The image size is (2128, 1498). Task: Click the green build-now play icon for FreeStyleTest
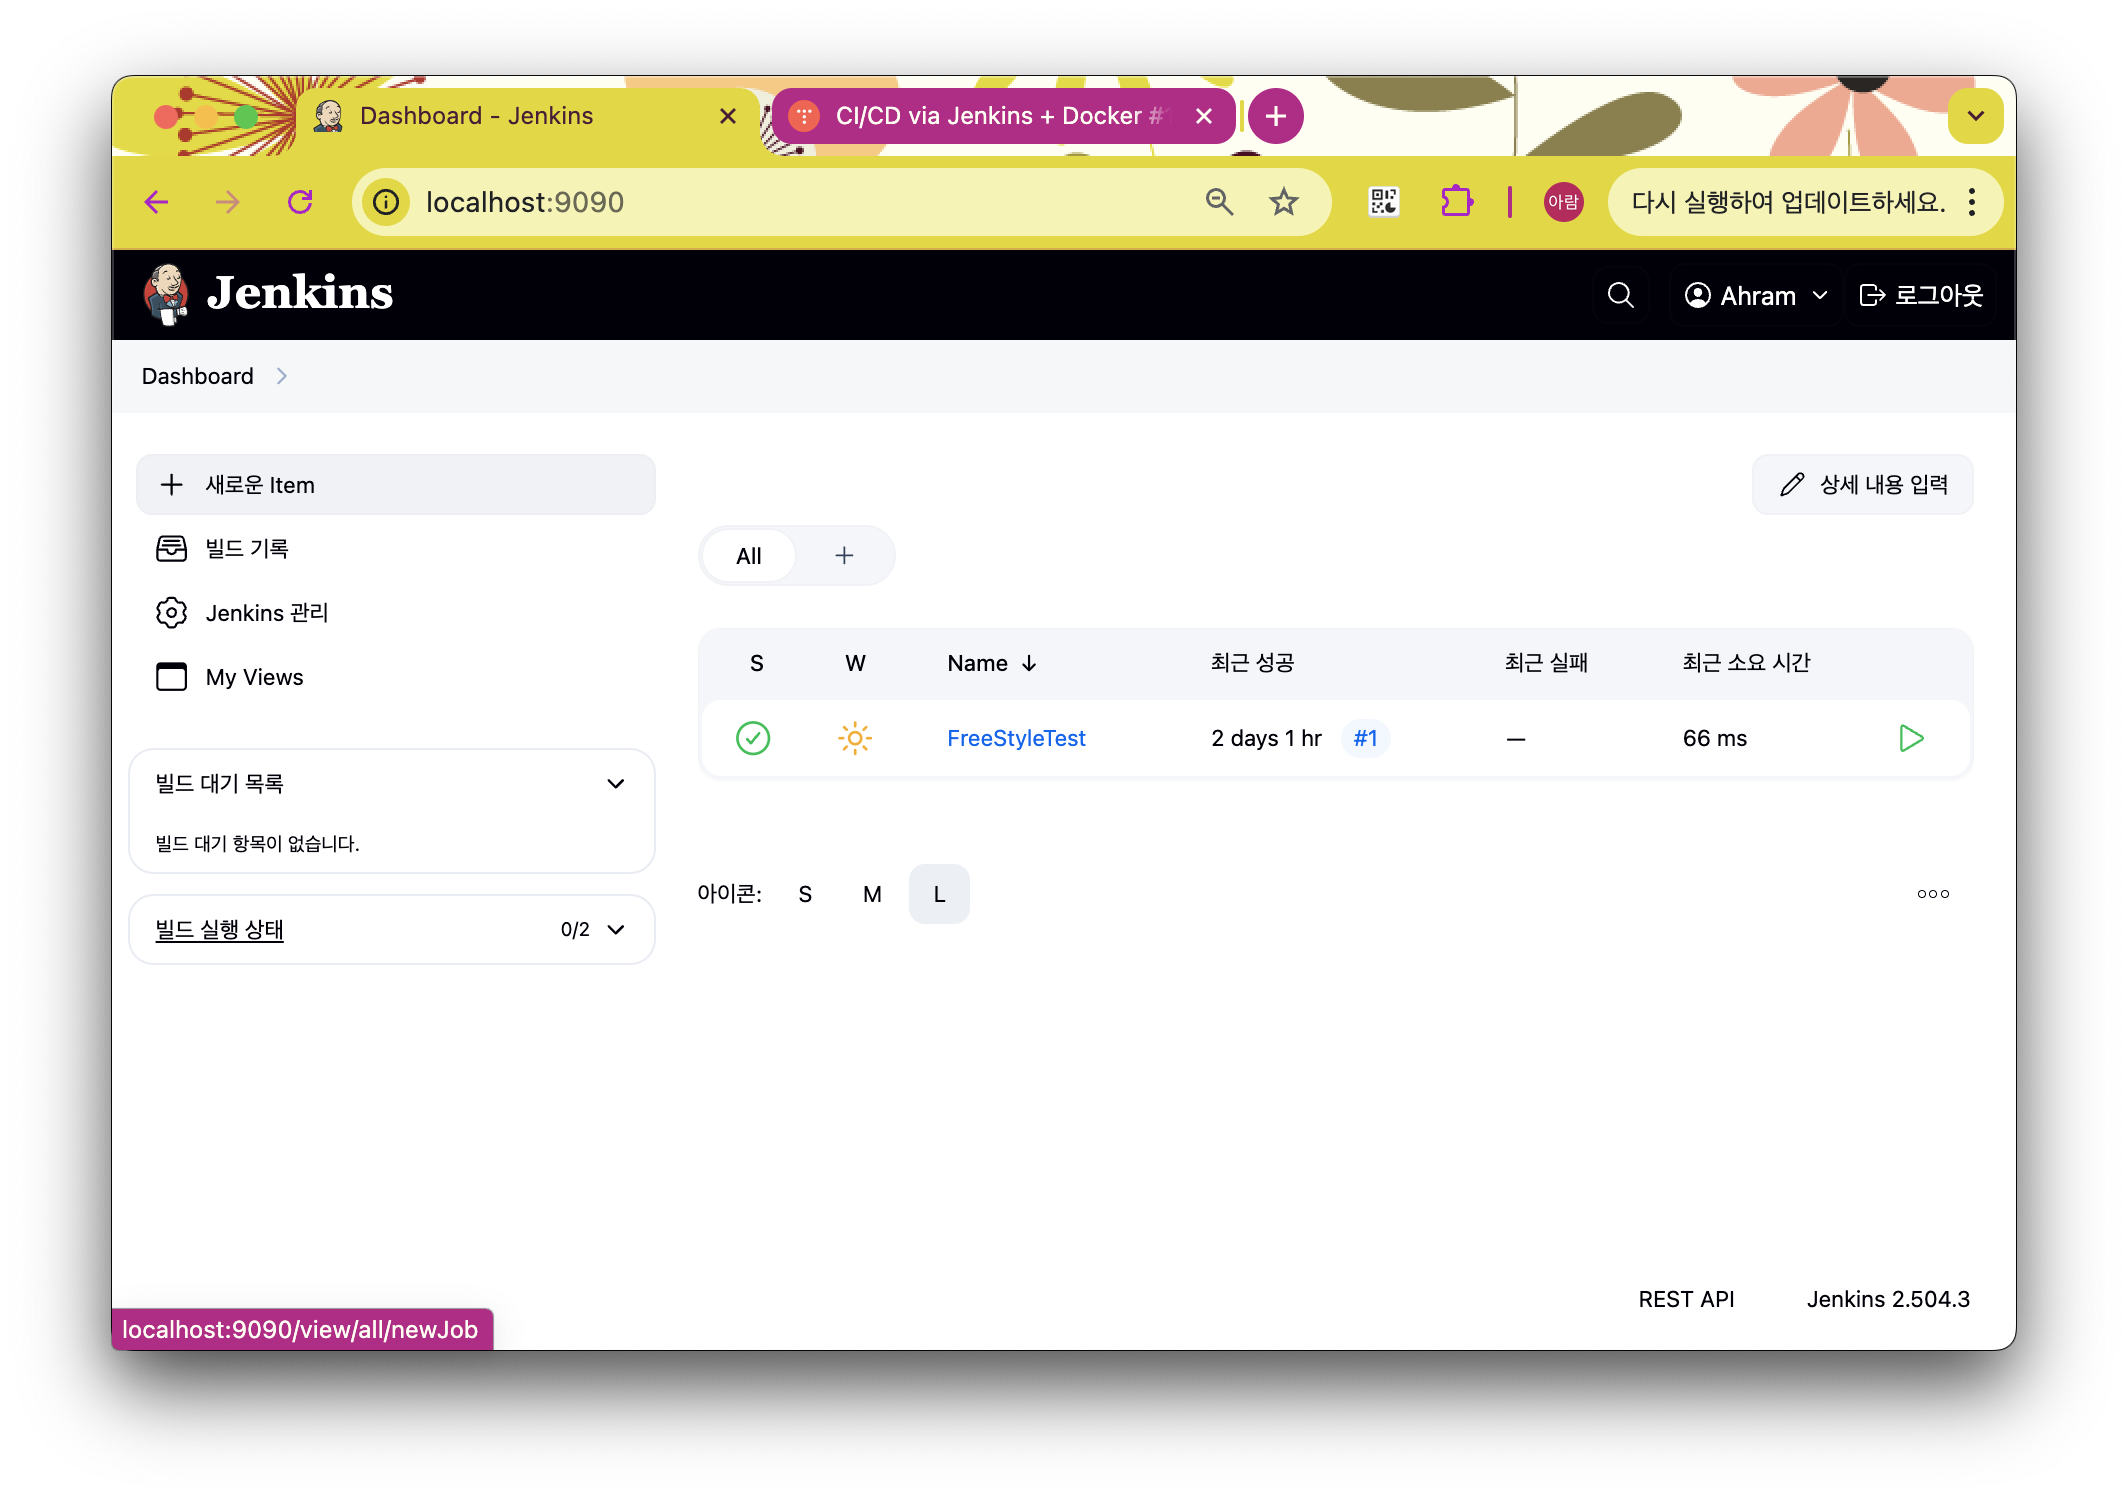tap(1911, 738)
